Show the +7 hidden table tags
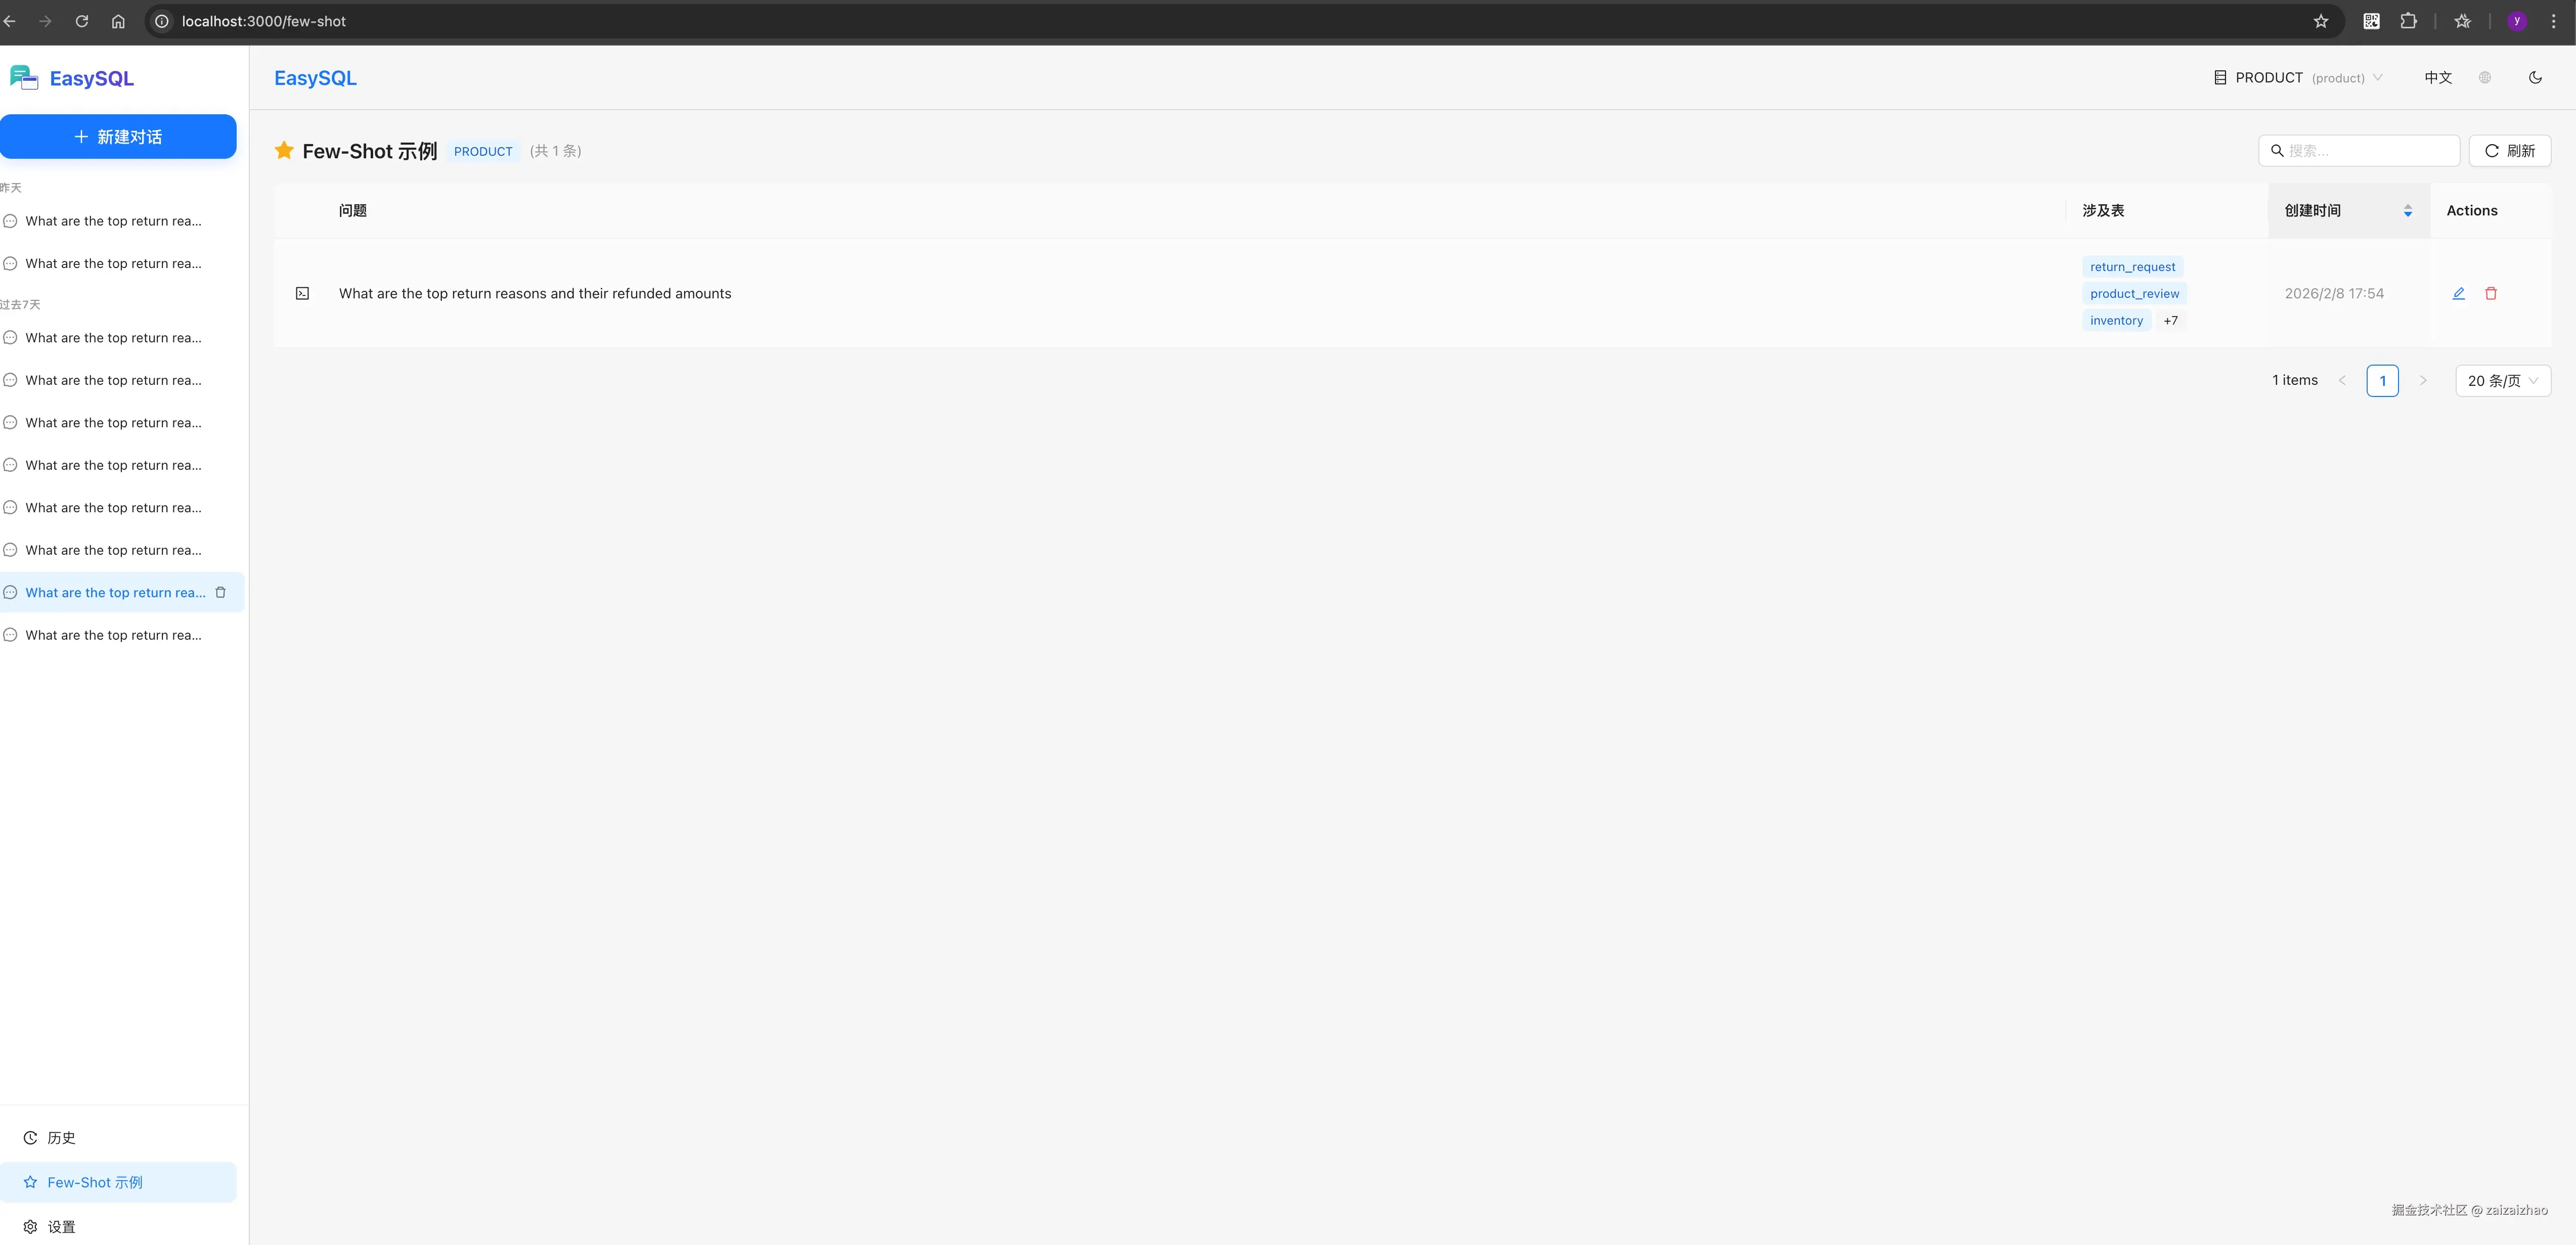The width and height of the screenshot is (2576, 1245). tap(2171, 321)
